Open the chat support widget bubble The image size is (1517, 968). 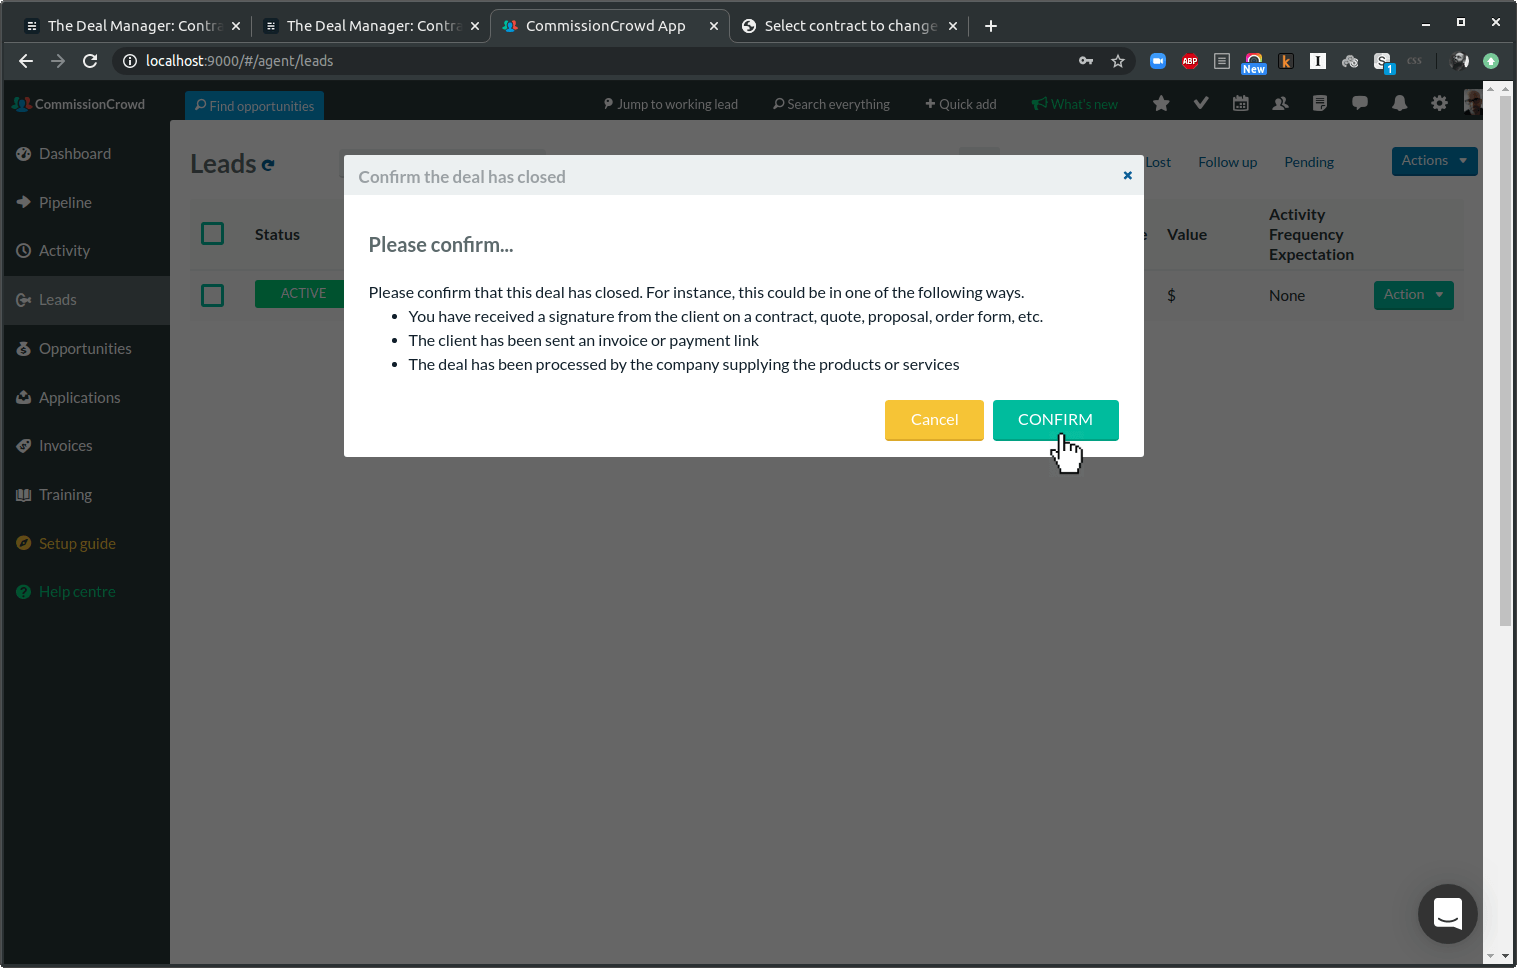[1447, 913]
